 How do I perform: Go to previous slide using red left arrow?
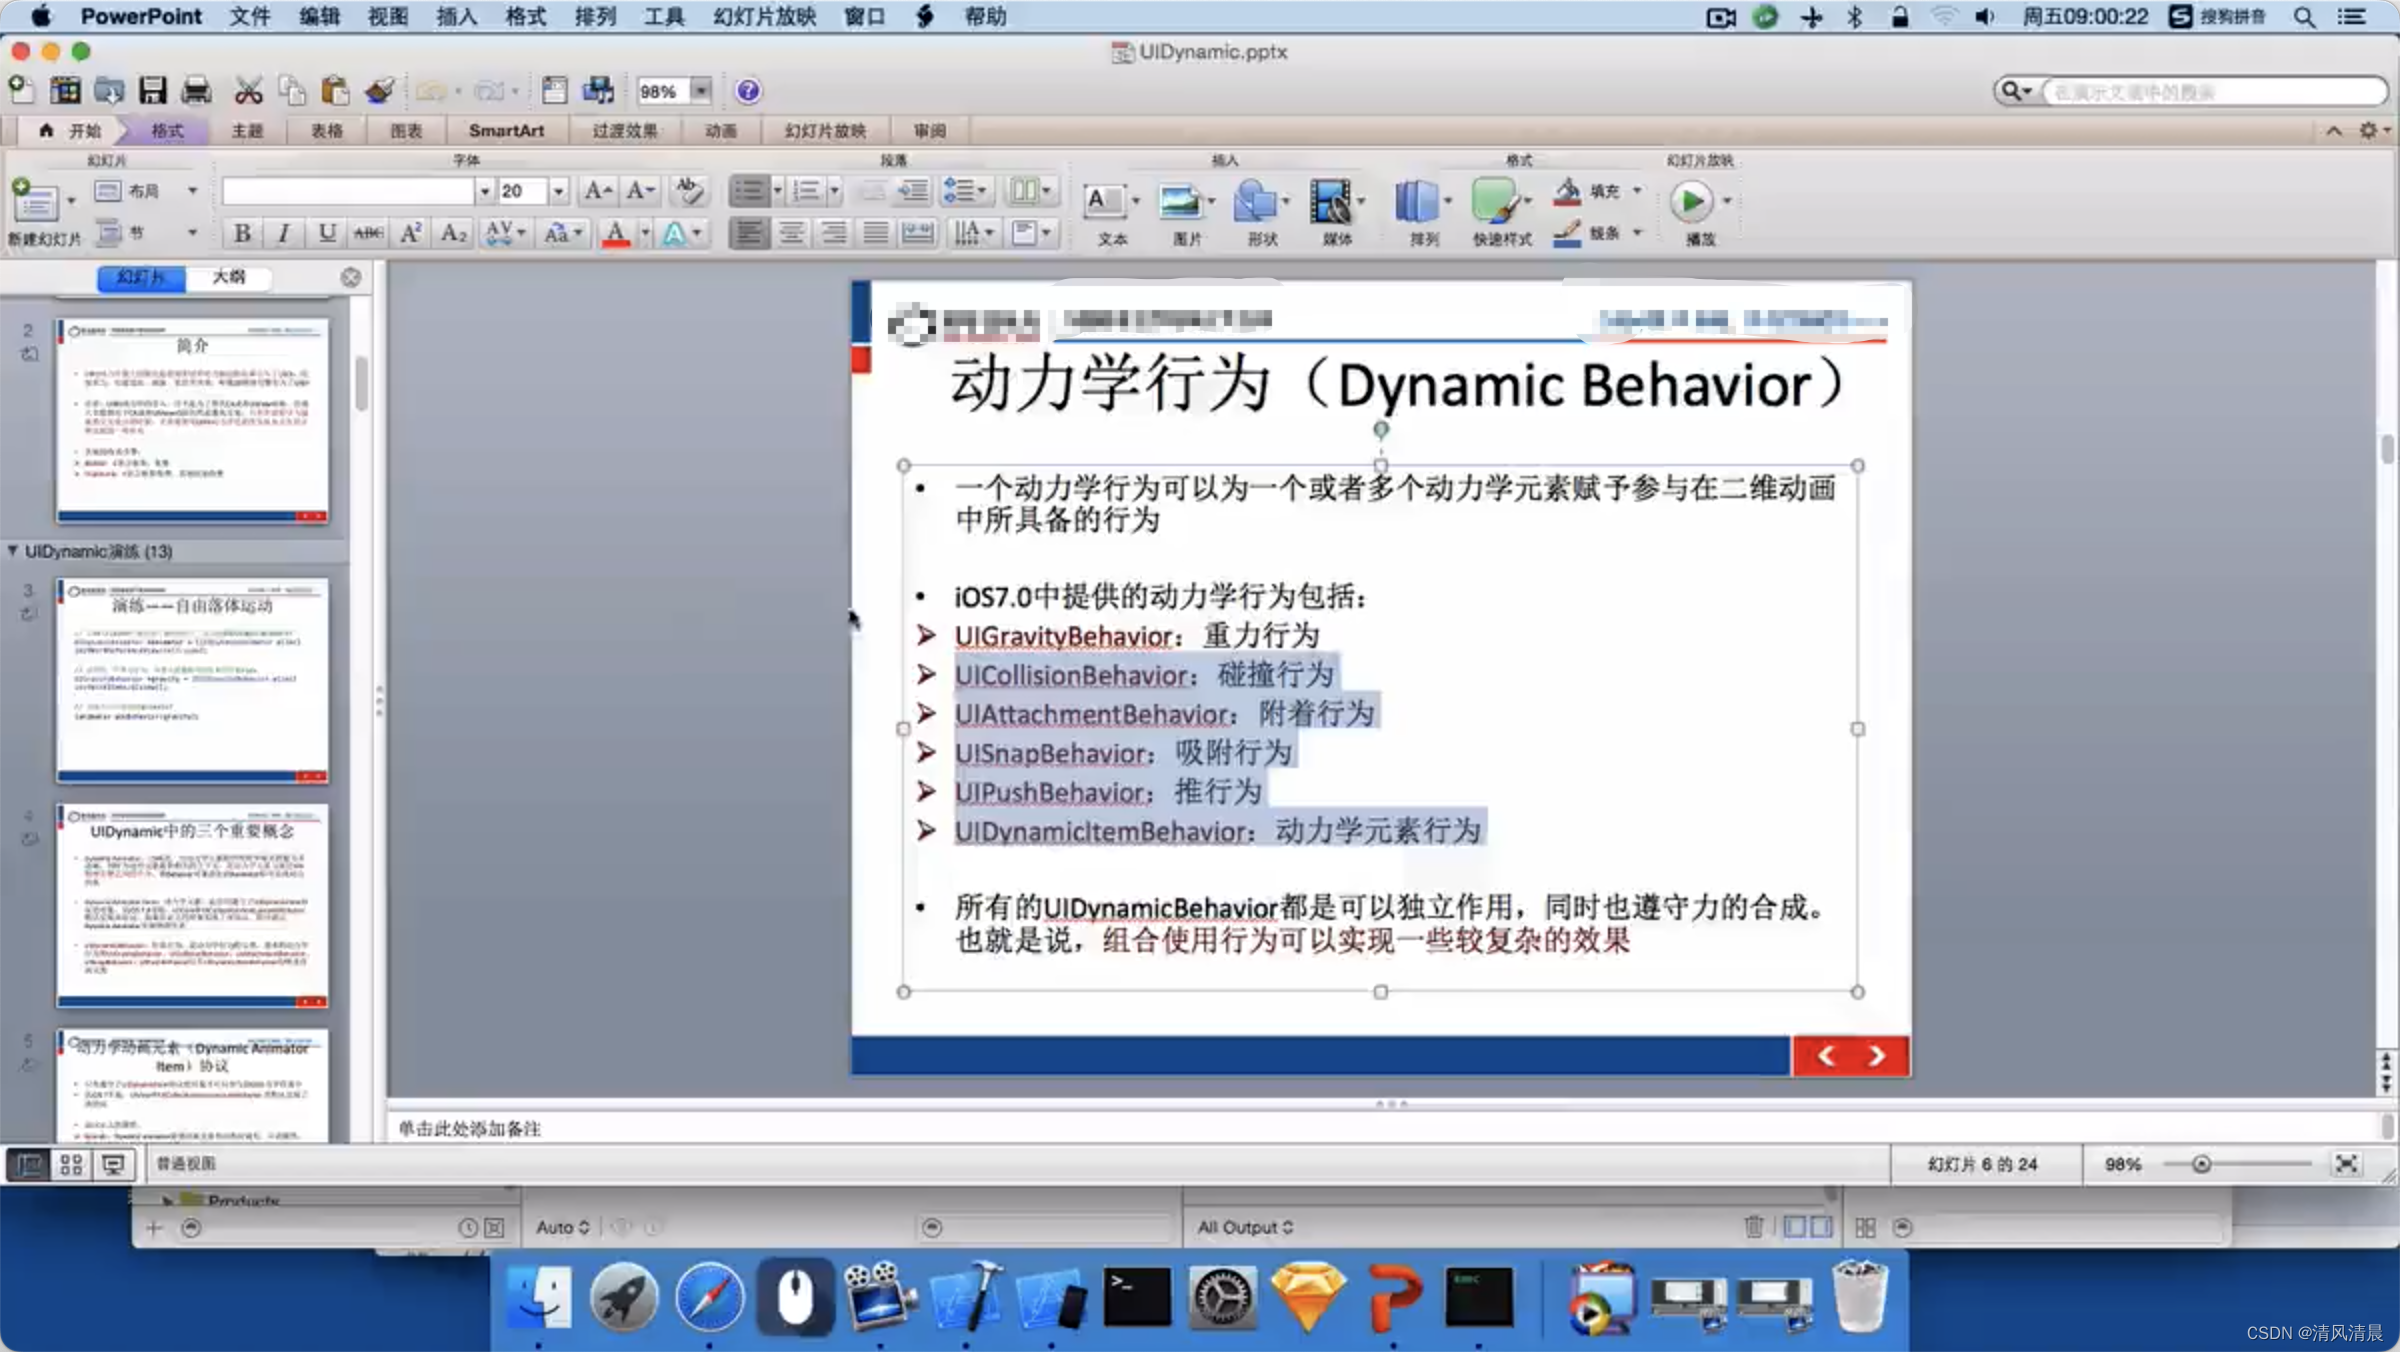(1826, 1056)
